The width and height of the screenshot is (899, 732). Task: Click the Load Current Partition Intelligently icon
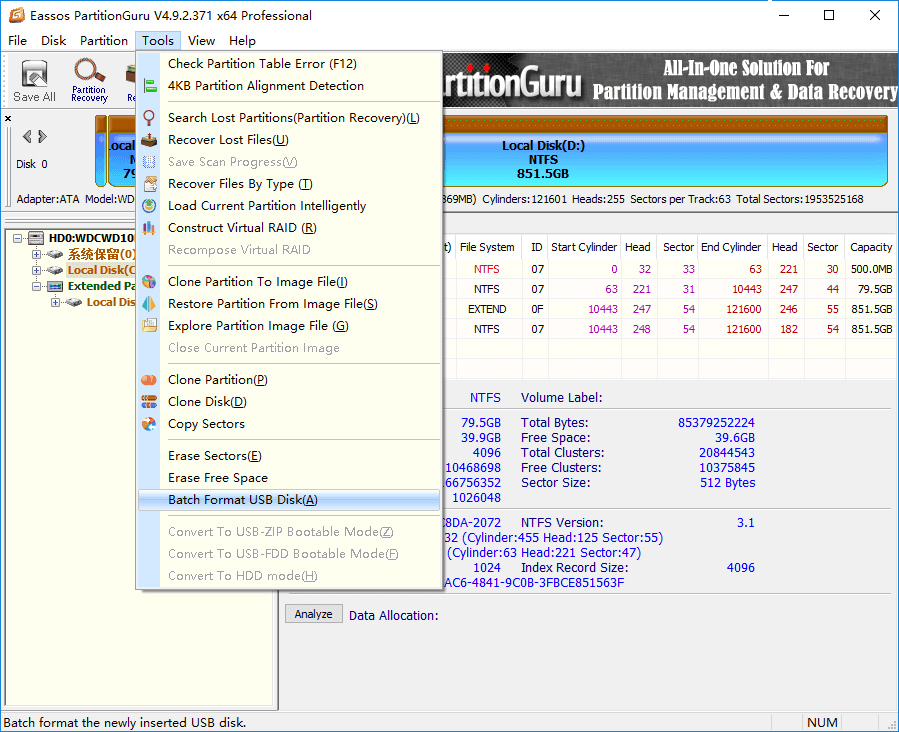click(149, 206)
